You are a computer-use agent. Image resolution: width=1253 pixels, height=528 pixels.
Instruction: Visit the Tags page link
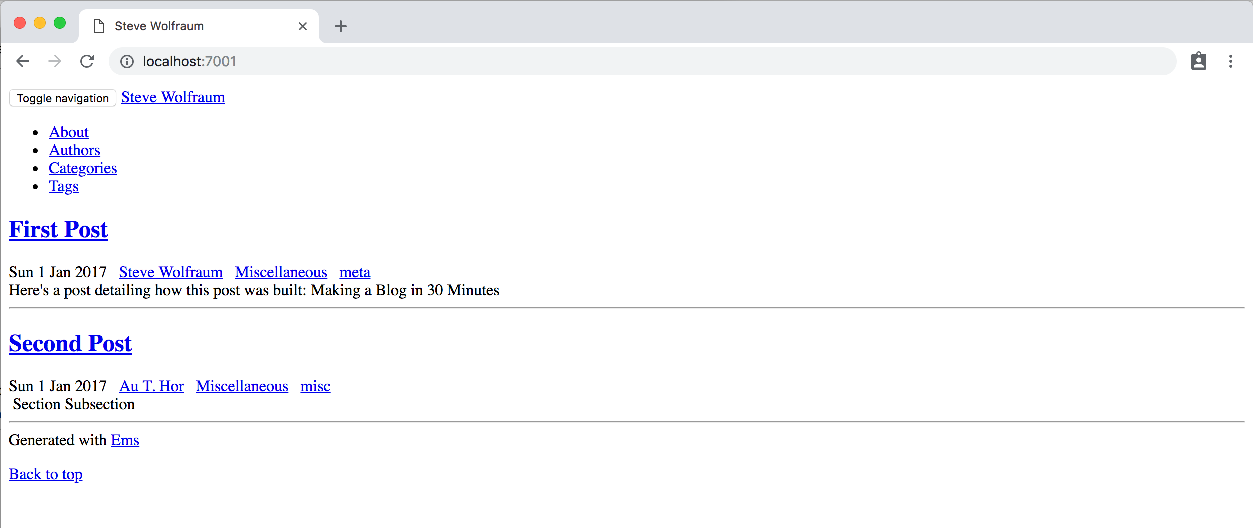tap(64, 186)
